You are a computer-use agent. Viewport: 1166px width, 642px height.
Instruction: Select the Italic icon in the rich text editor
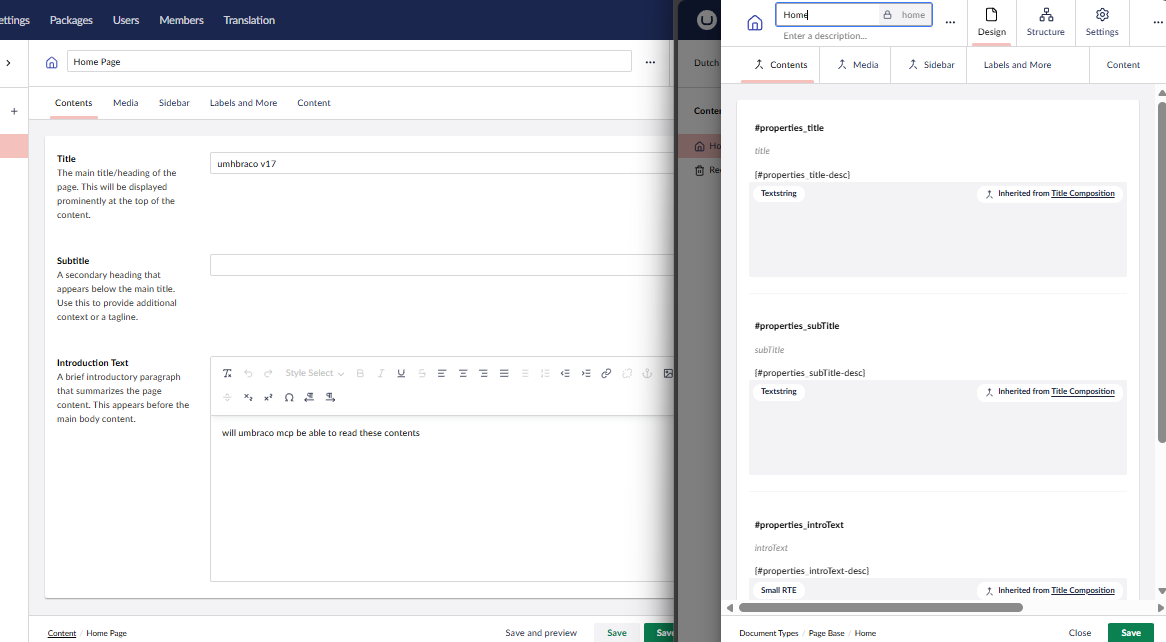[381, 373]
